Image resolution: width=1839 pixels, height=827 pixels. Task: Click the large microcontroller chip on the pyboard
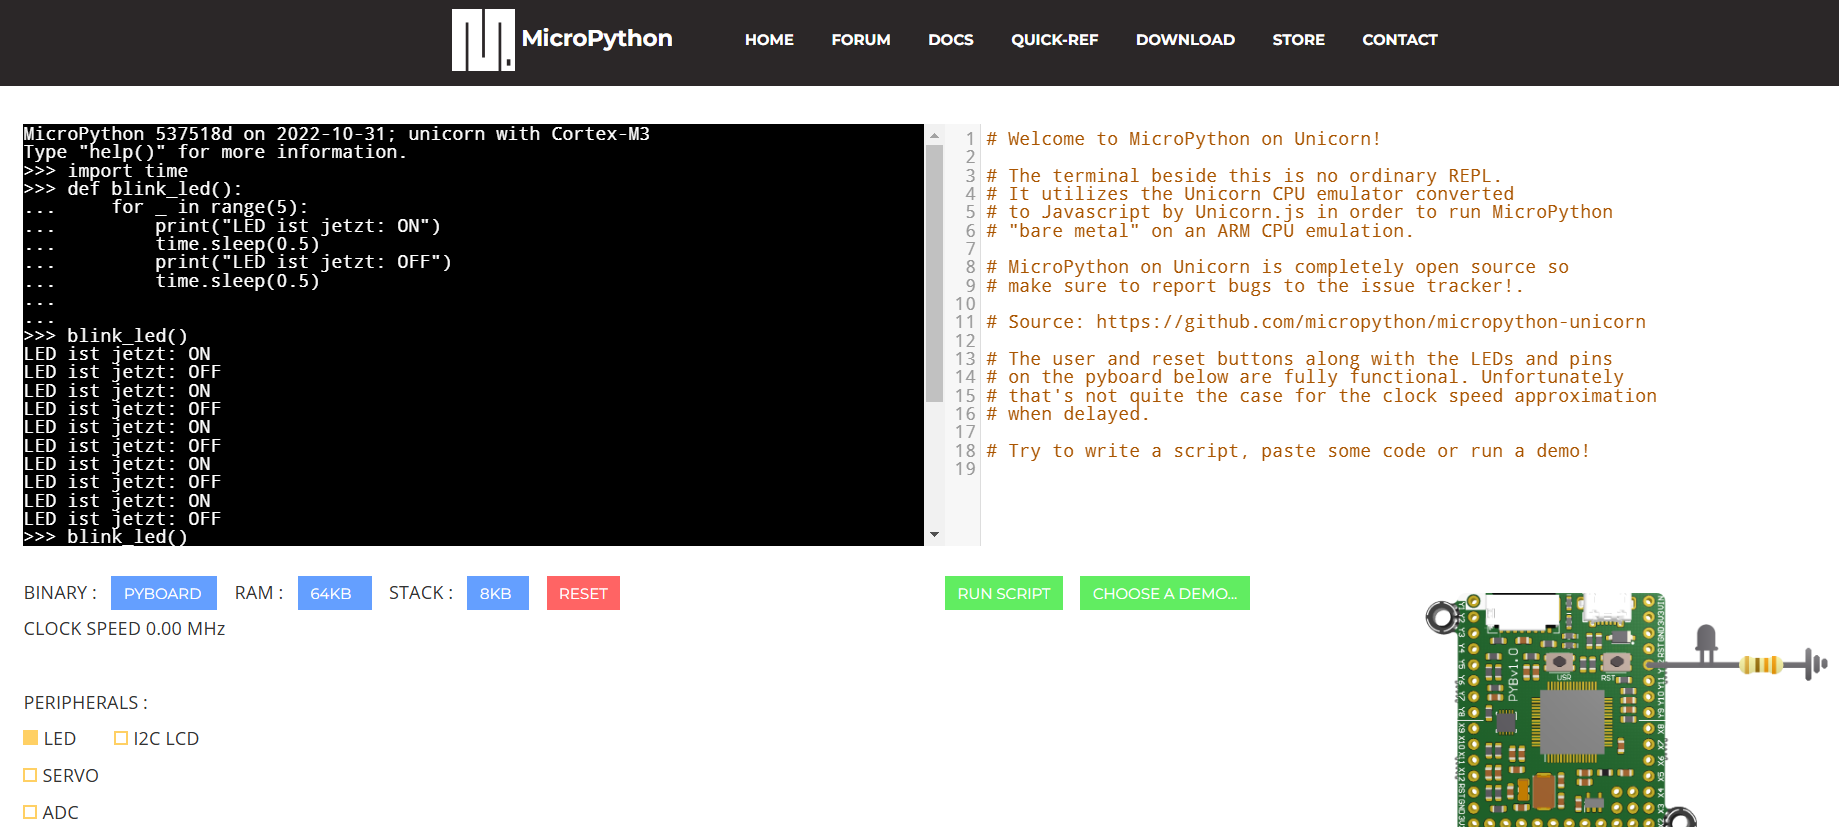coord(1571,721)
